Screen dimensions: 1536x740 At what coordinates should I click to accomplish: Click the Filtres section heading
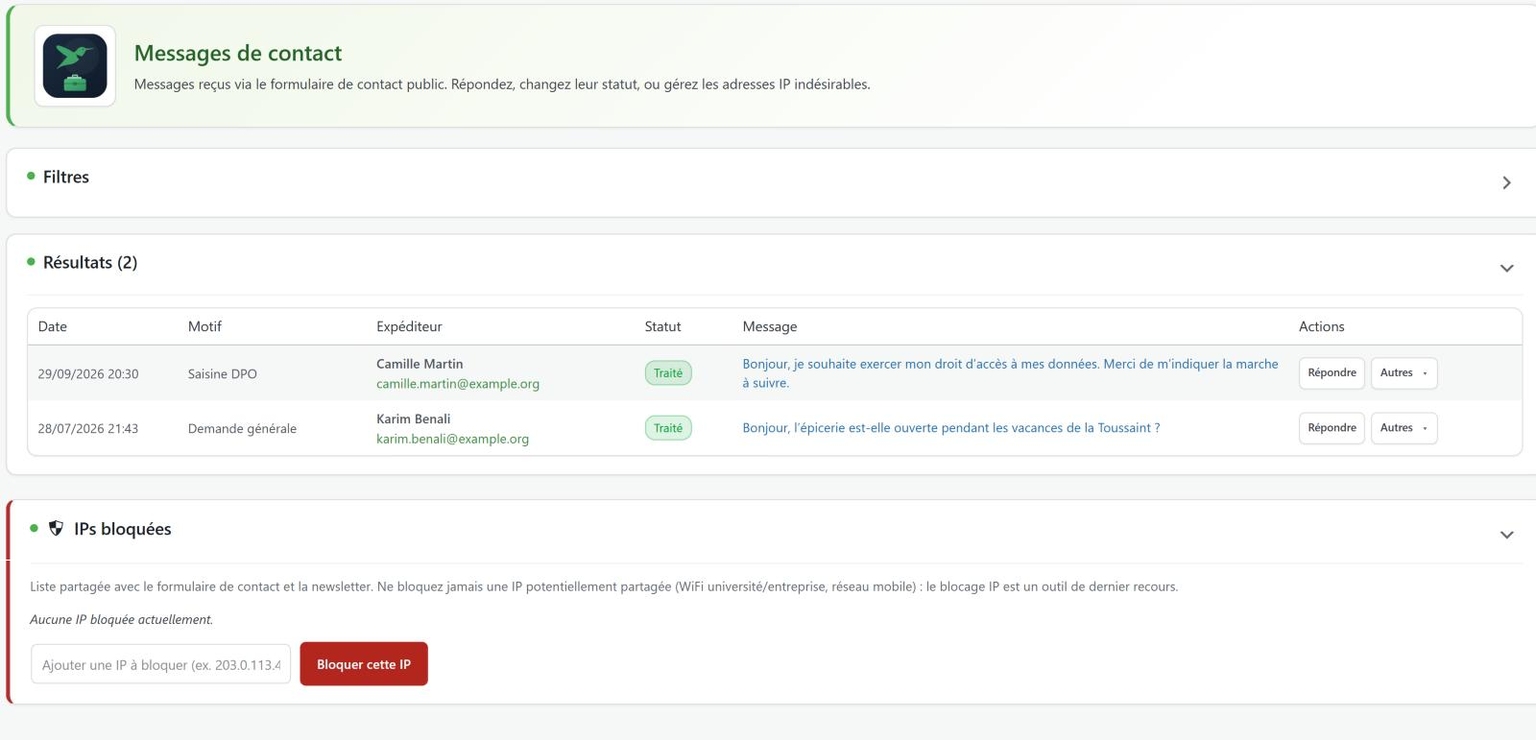click(x=66, y=177)
